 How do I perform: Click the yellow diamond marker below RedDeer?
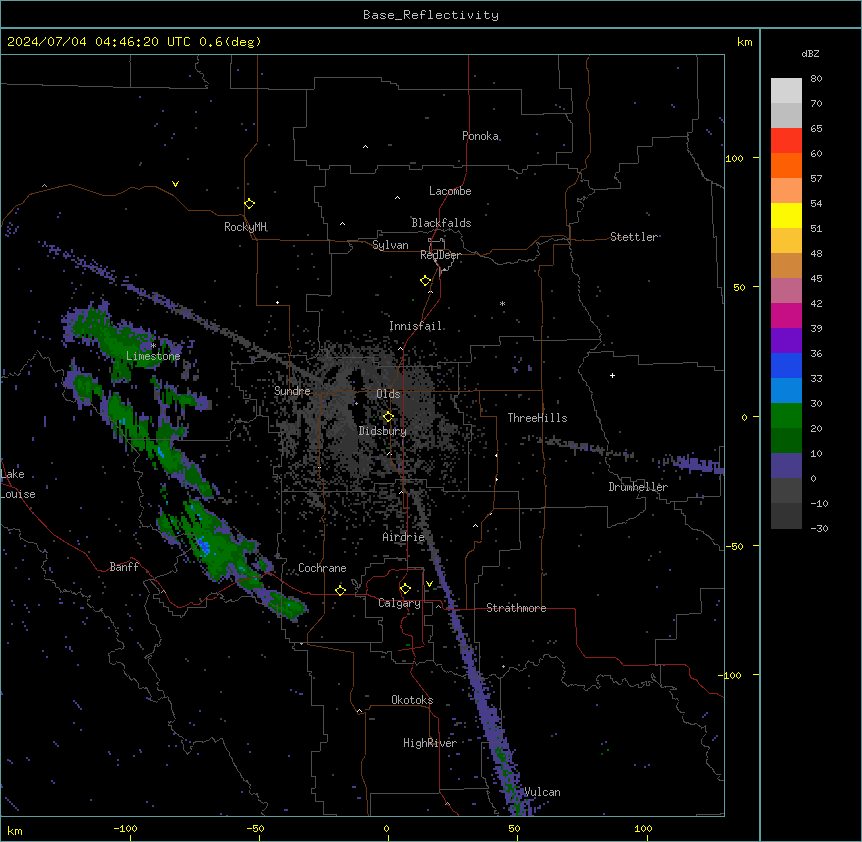[x=425, y=281]
